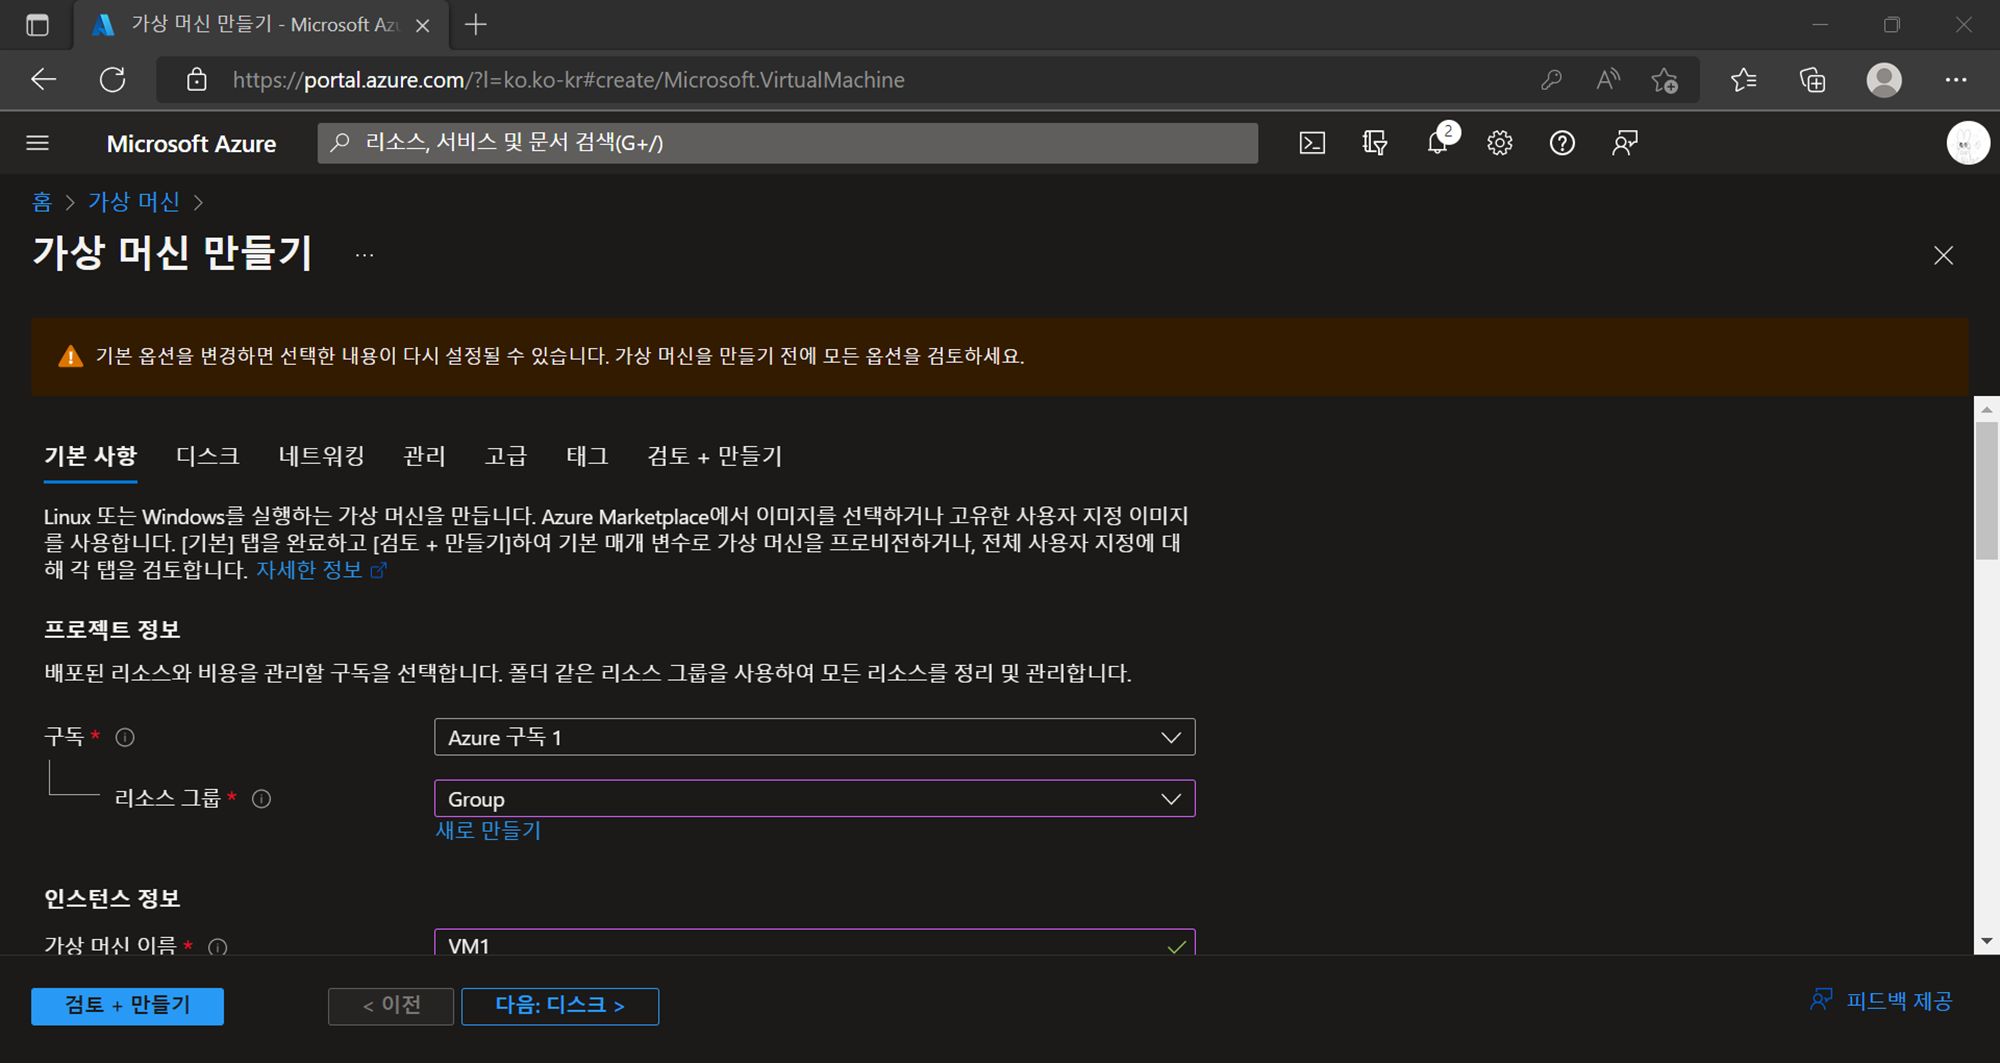
Task: Close the 가상 머신 만들기 blade
Action: click(x=1943, y=256)
